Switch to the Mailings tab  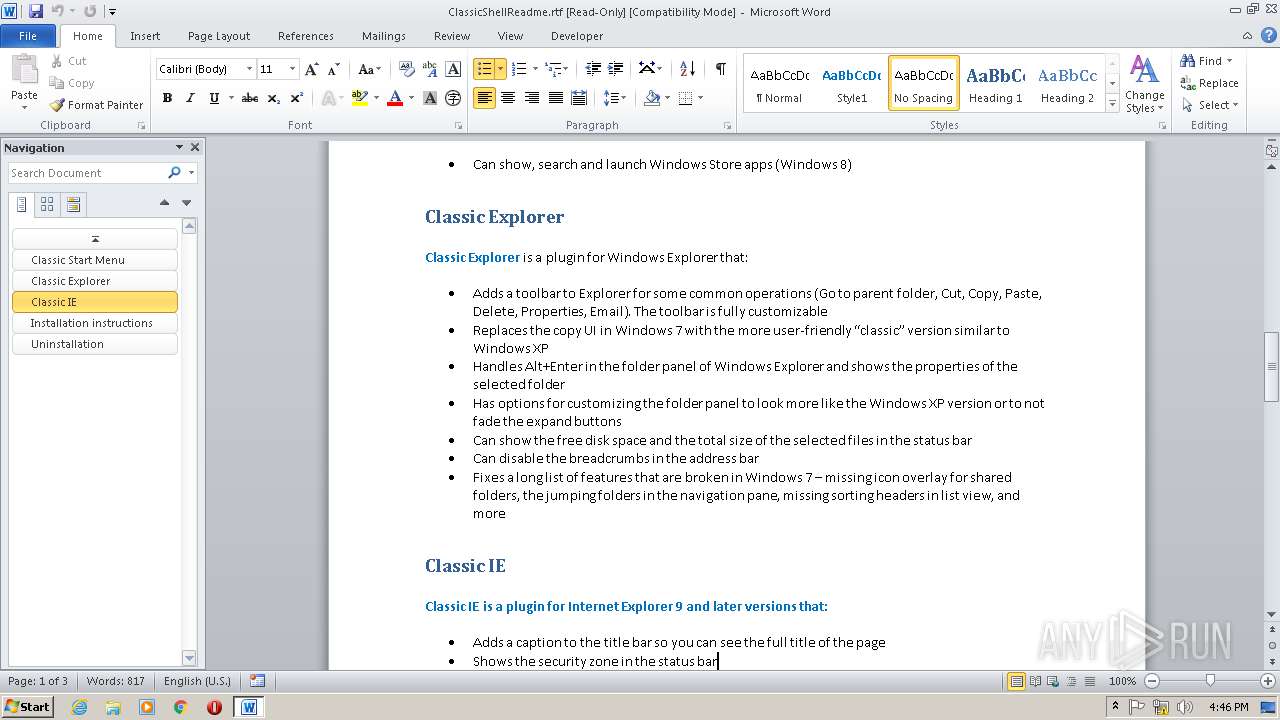pos(384,36)
